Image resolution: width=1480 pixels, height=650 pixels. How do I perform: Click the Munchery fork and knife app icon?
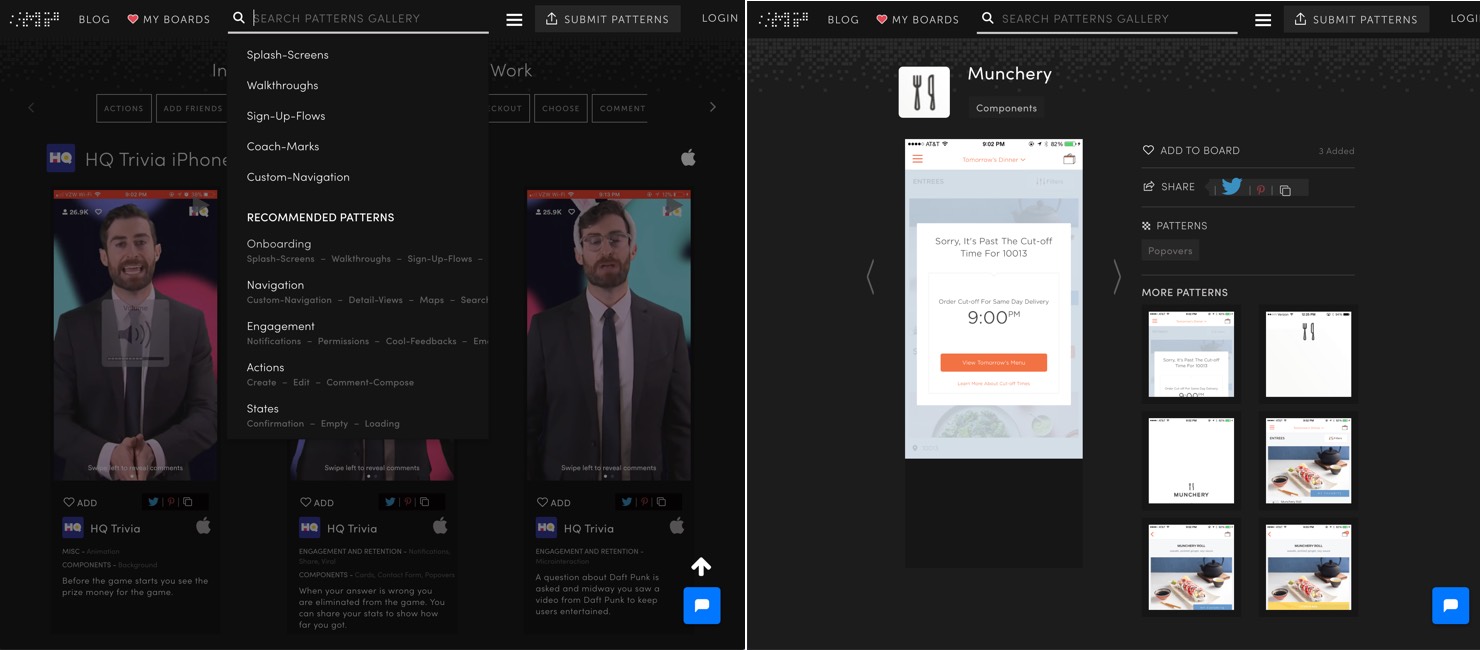[924, 93]
